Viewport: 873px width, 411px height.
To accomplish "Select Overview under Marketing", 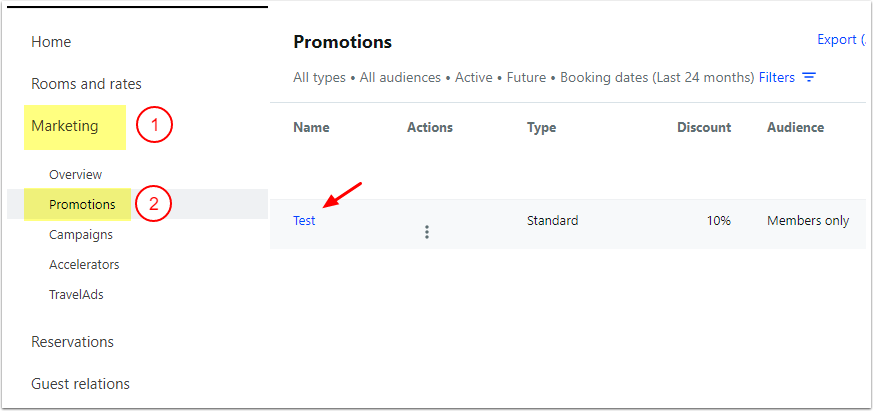I will pos(75,175).
